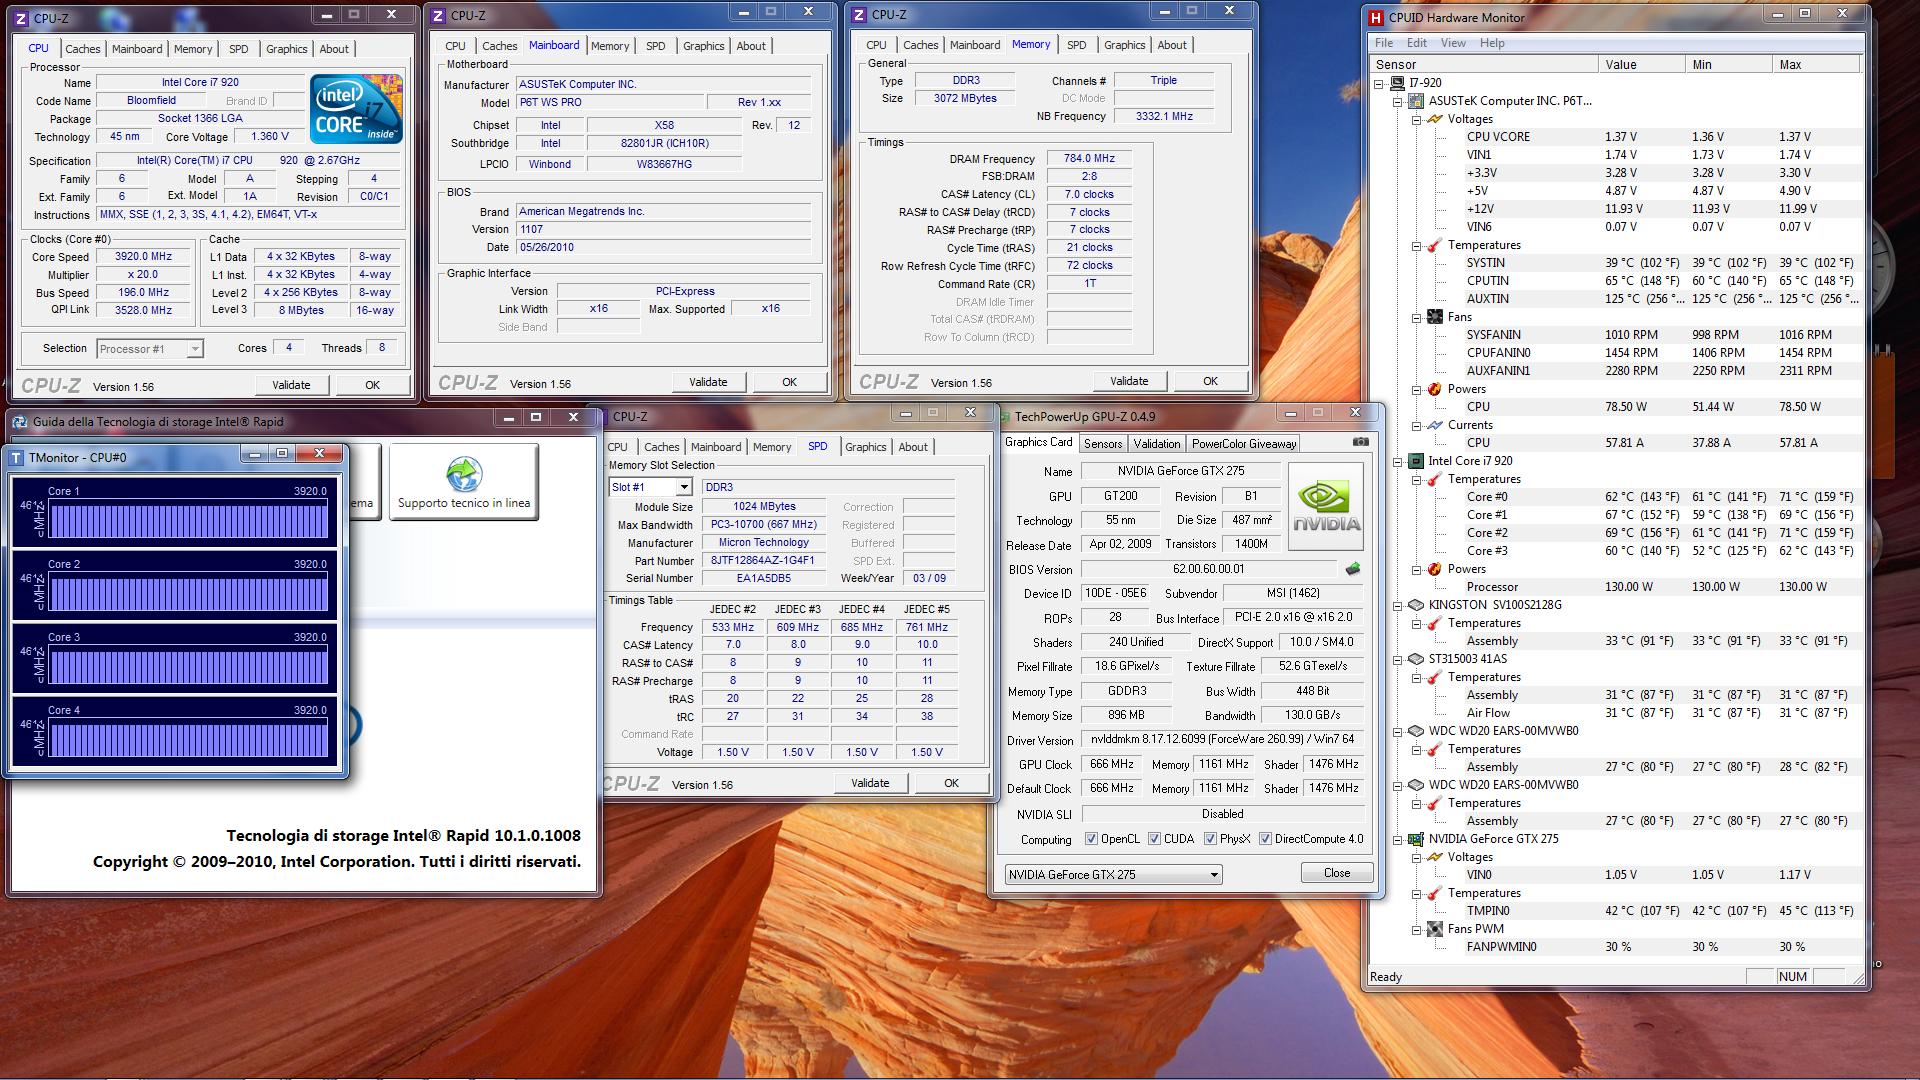Open the Graphics tab in CPU-Z SPD window
The image size is (1920, 1080).
pyautogui.click(x=865, y=447)
